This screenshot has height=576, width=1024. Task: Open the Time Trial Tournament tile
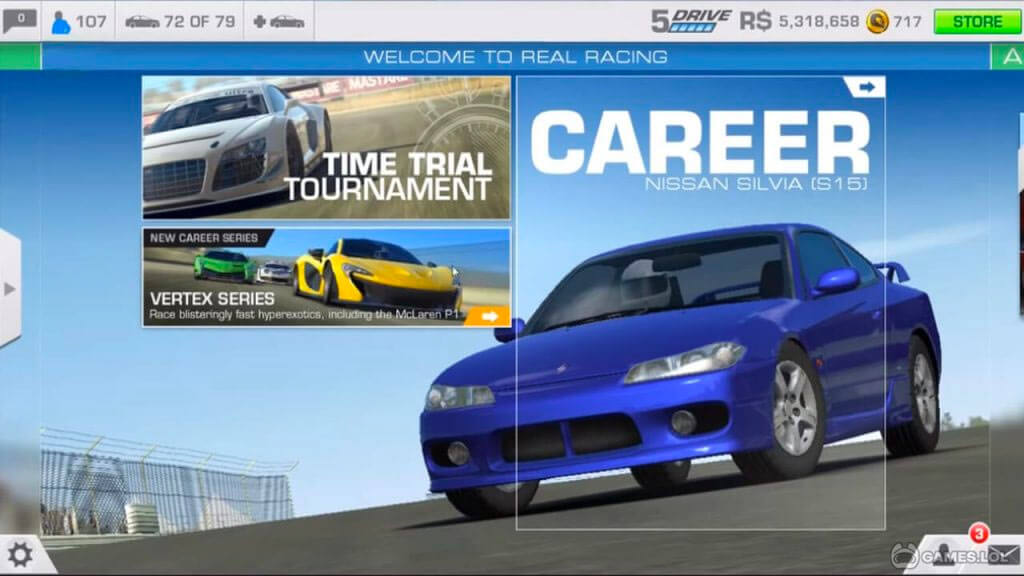click(x=327, y=148)
